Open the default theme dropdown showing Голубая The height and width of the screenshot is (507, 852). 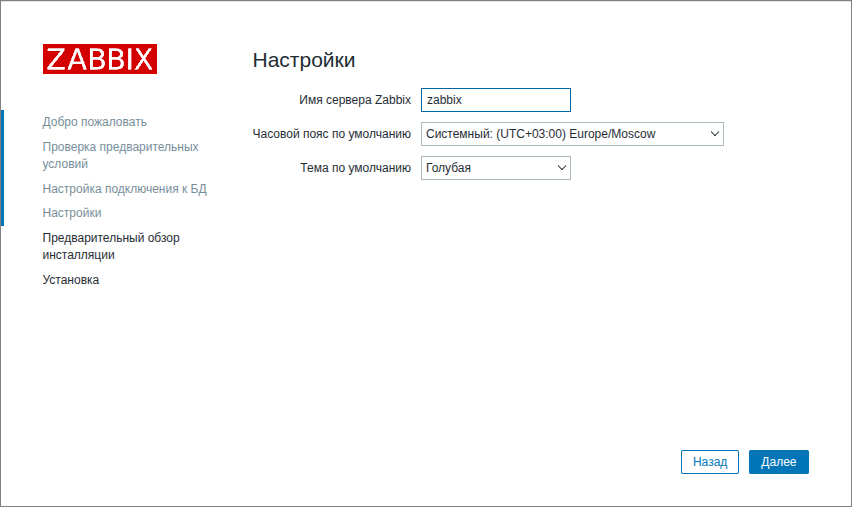click(496, 168)
